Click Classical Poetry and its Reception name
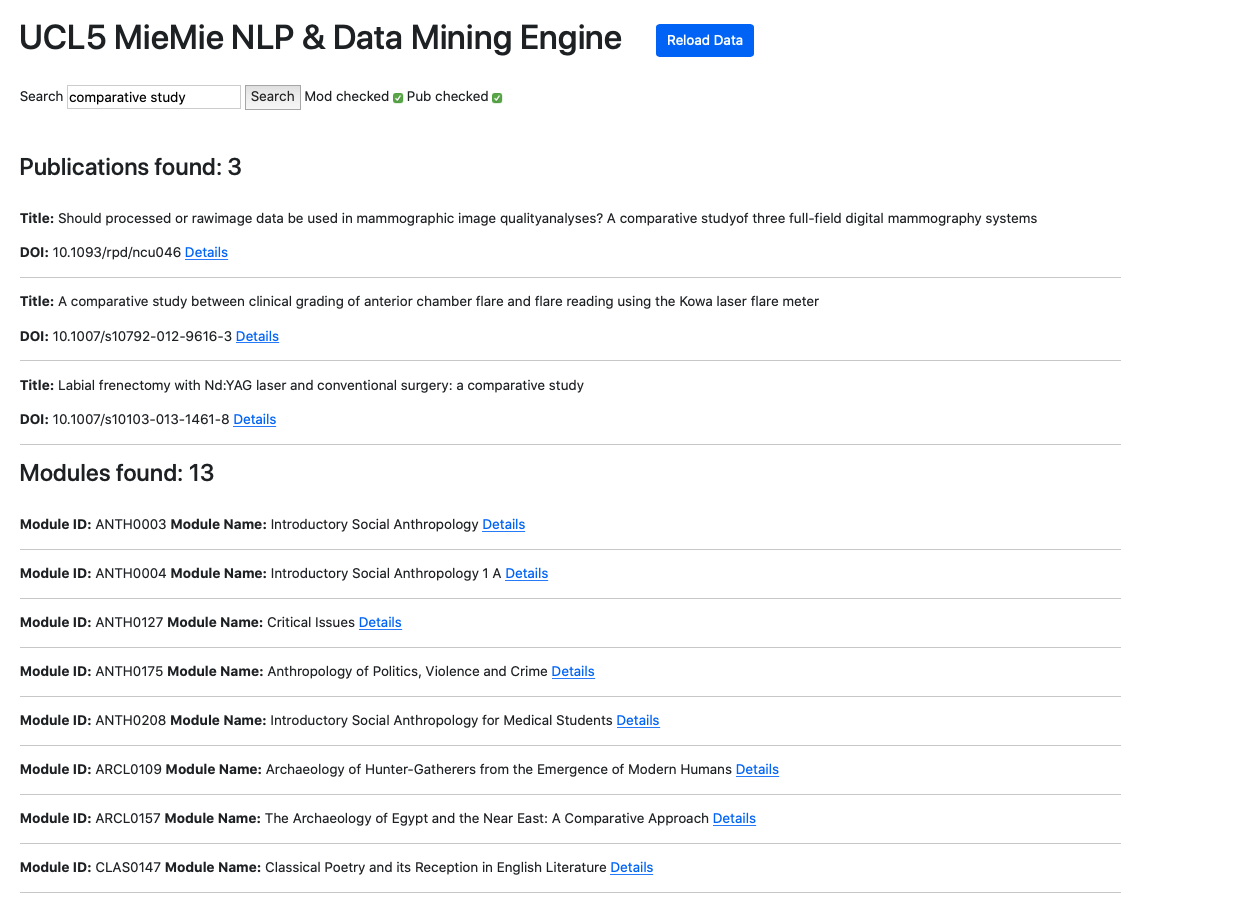The width and height of the screenshot is (1238, 910). point(436,867)
